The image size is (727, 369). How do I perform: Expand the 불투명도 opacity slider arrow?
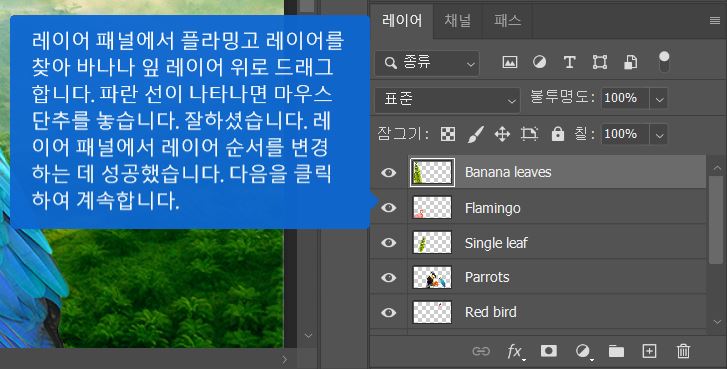(x=659, y=99)
